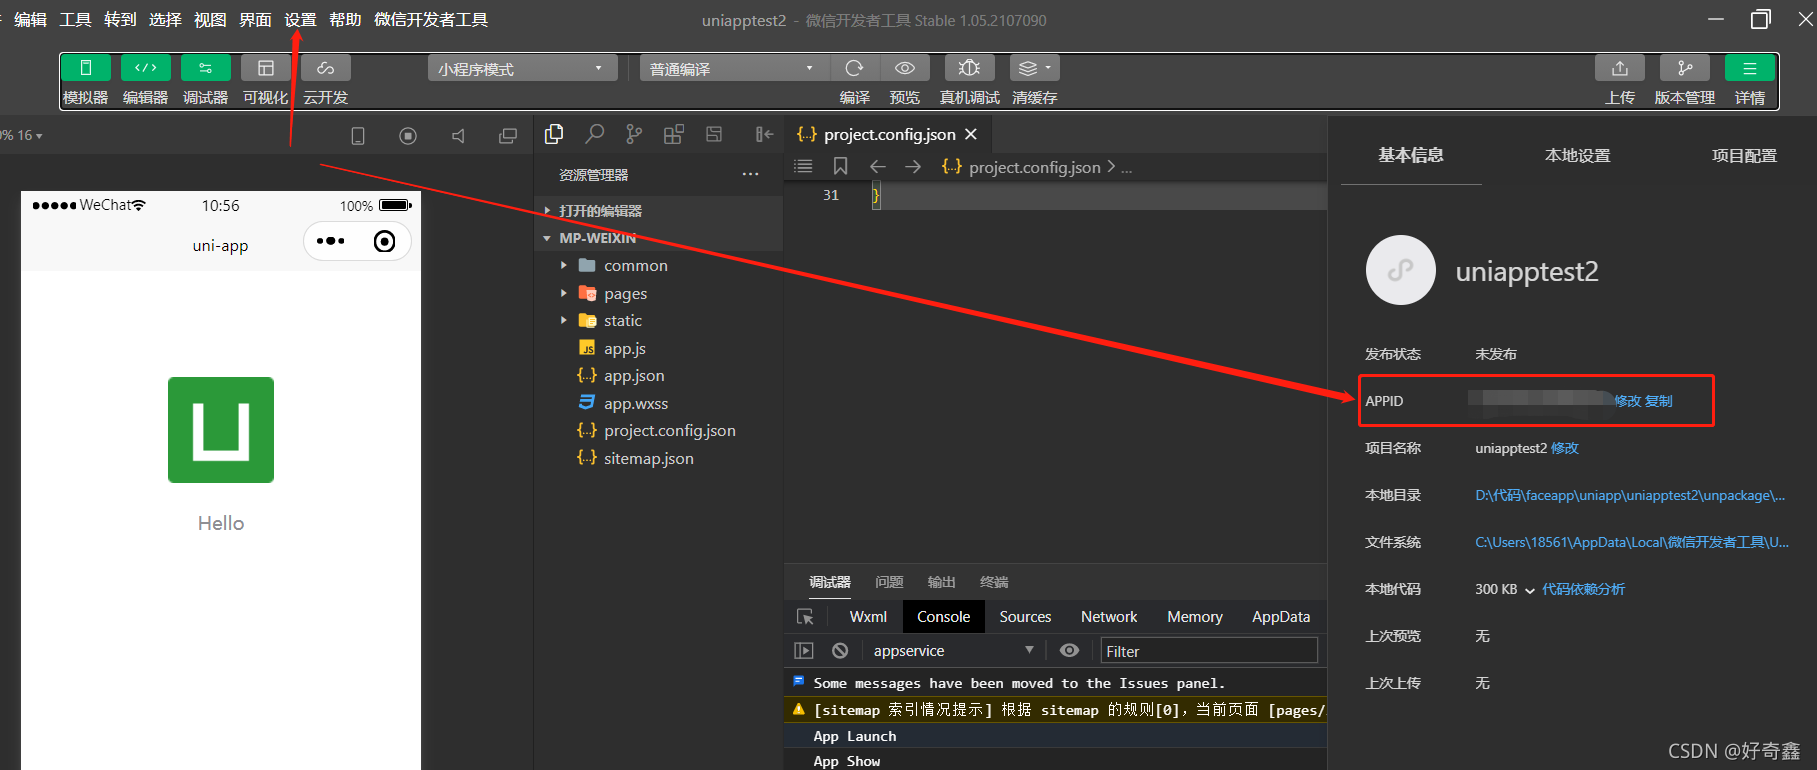Open the 设置 menu
Viewport: 1817px width, 770px height.
pos(300,20)
